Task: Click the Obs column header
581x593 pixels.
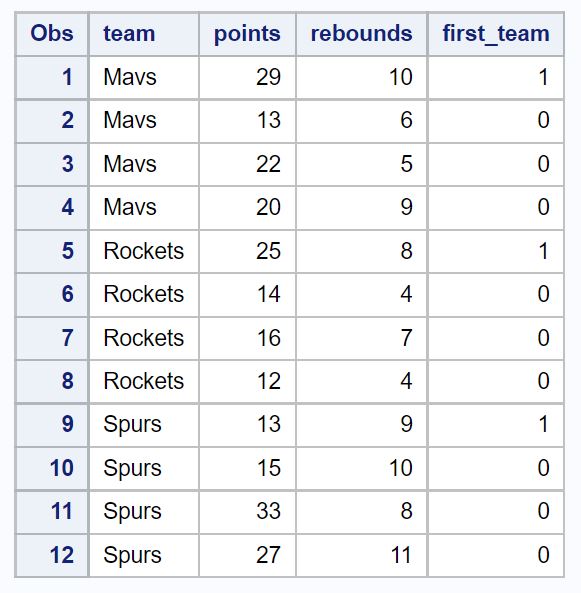Action: 51,34
